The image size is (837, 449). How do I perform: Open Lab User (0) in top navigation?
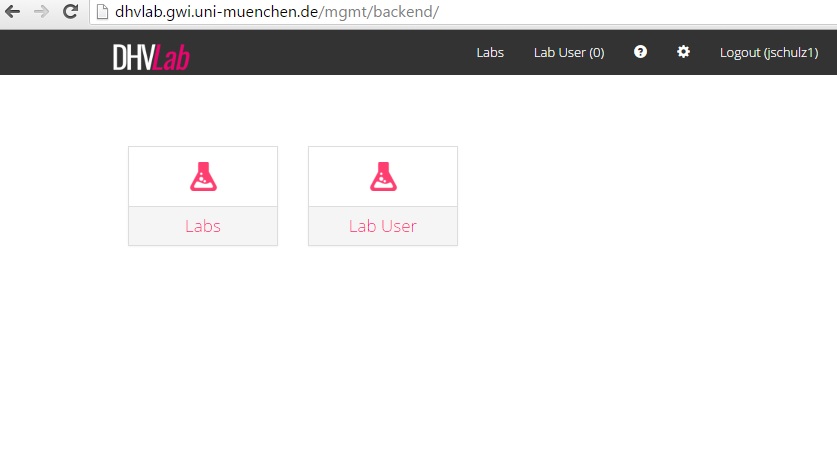(x=568, y=53)
